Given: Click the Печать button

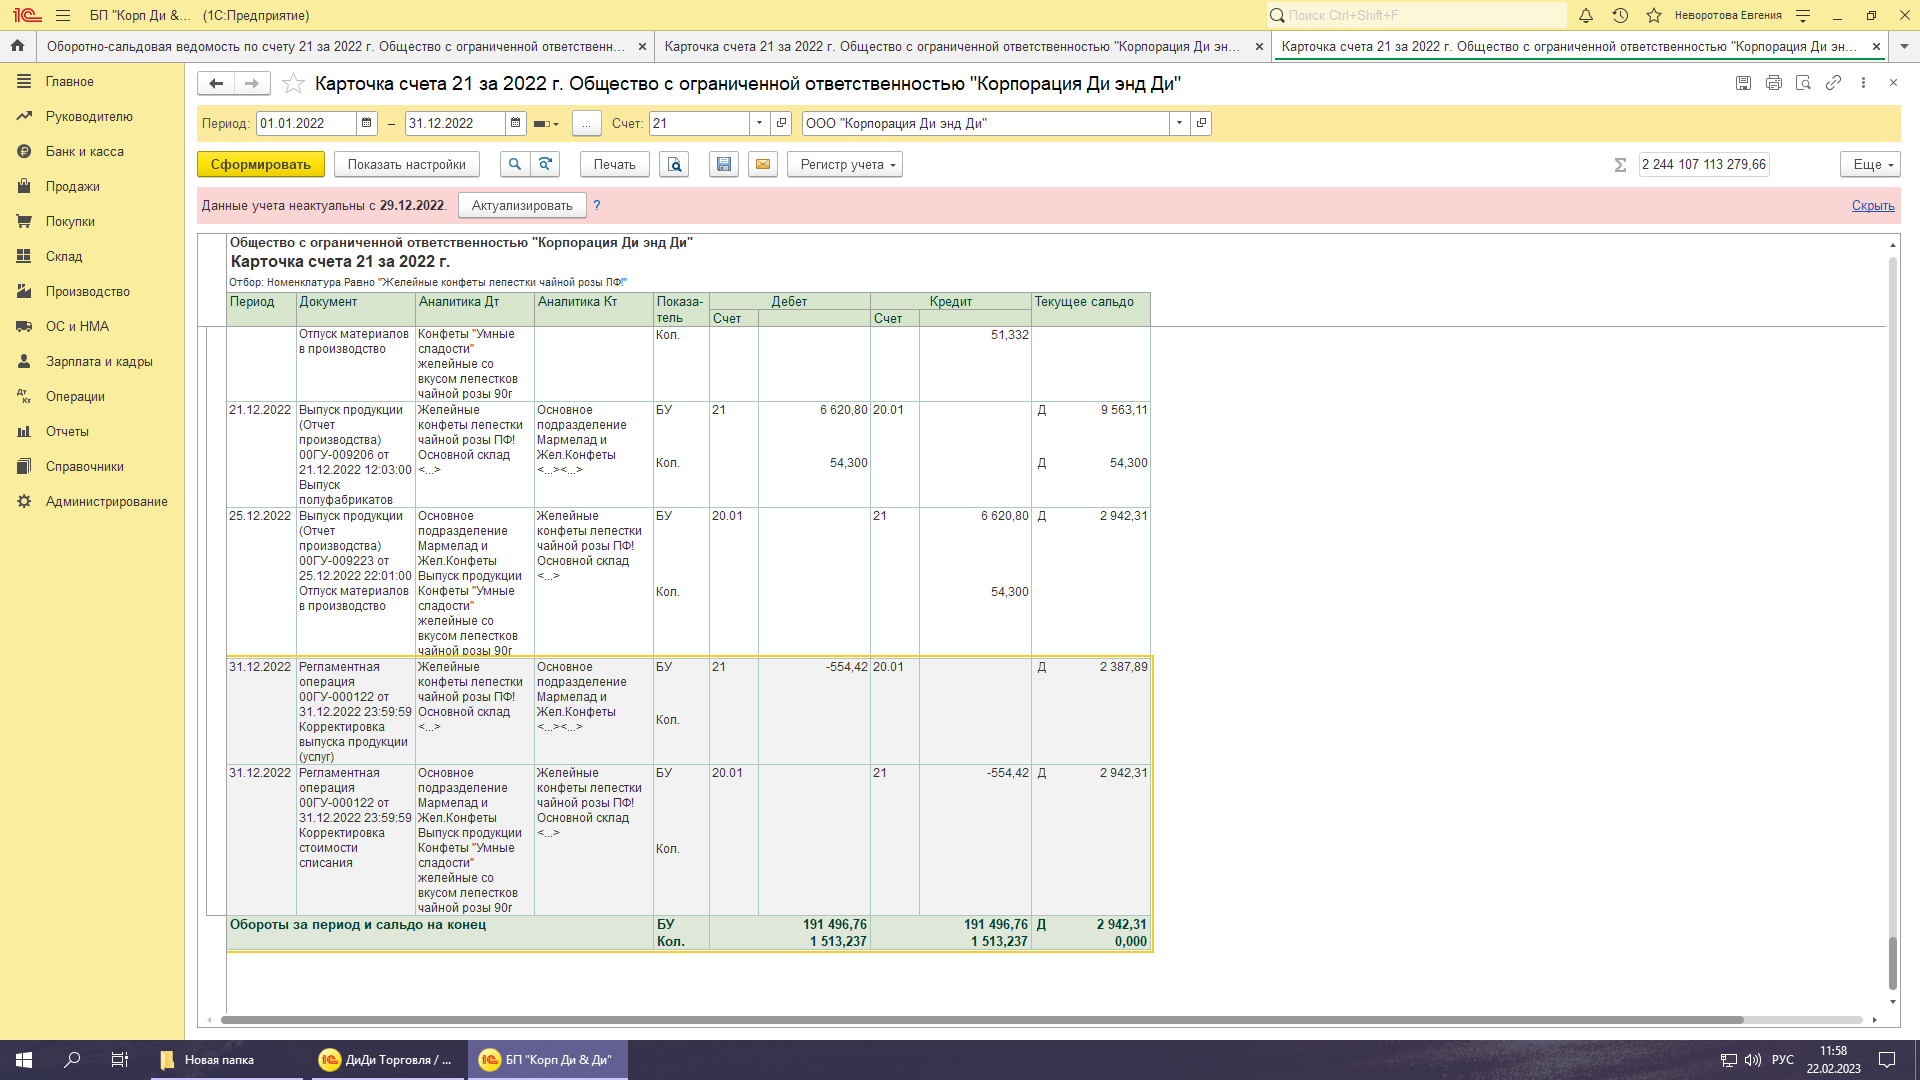Looking at the screenshot, I should click(x=614, y=164).
